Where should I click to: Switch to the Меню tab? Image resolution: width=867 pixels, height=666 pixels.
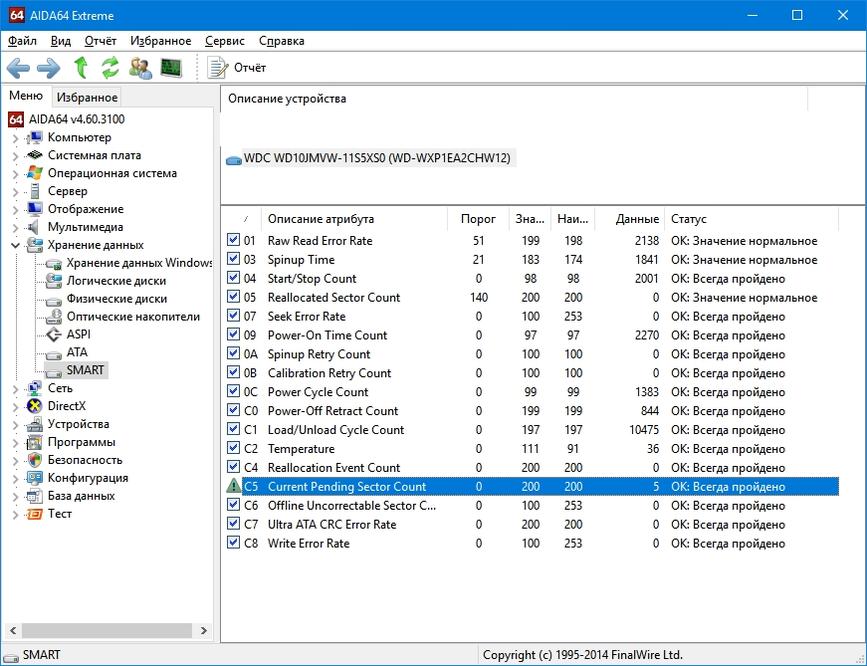(26, 96)
